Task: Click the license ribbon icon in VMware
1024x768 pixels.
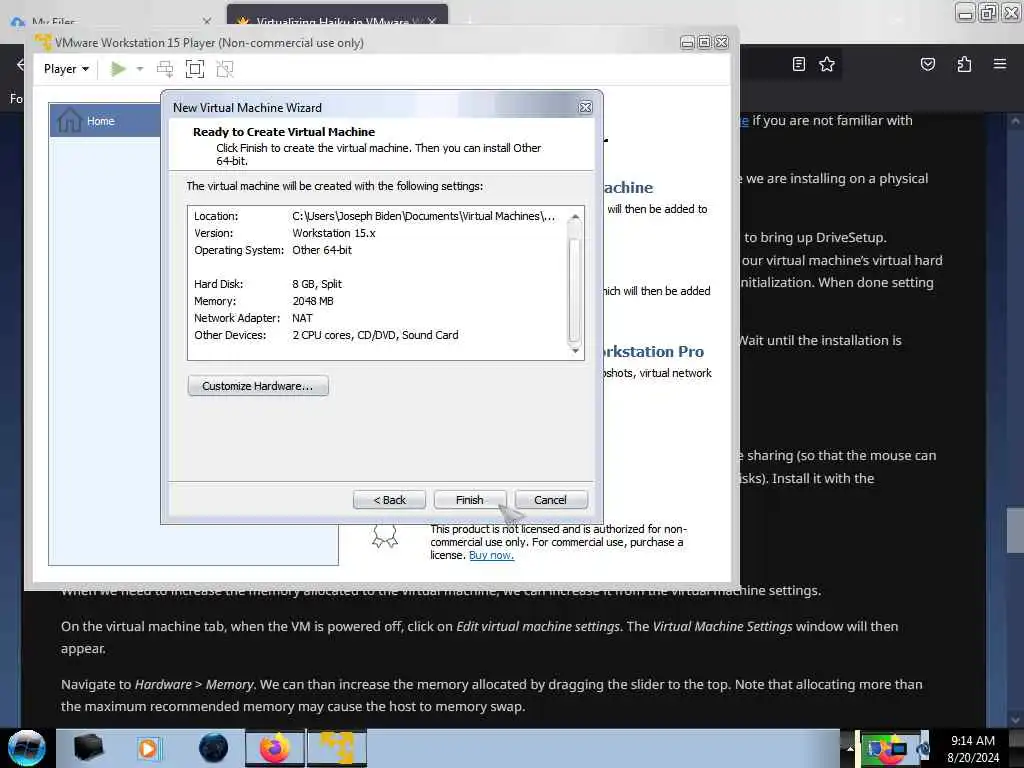Action: click(385, 537)
